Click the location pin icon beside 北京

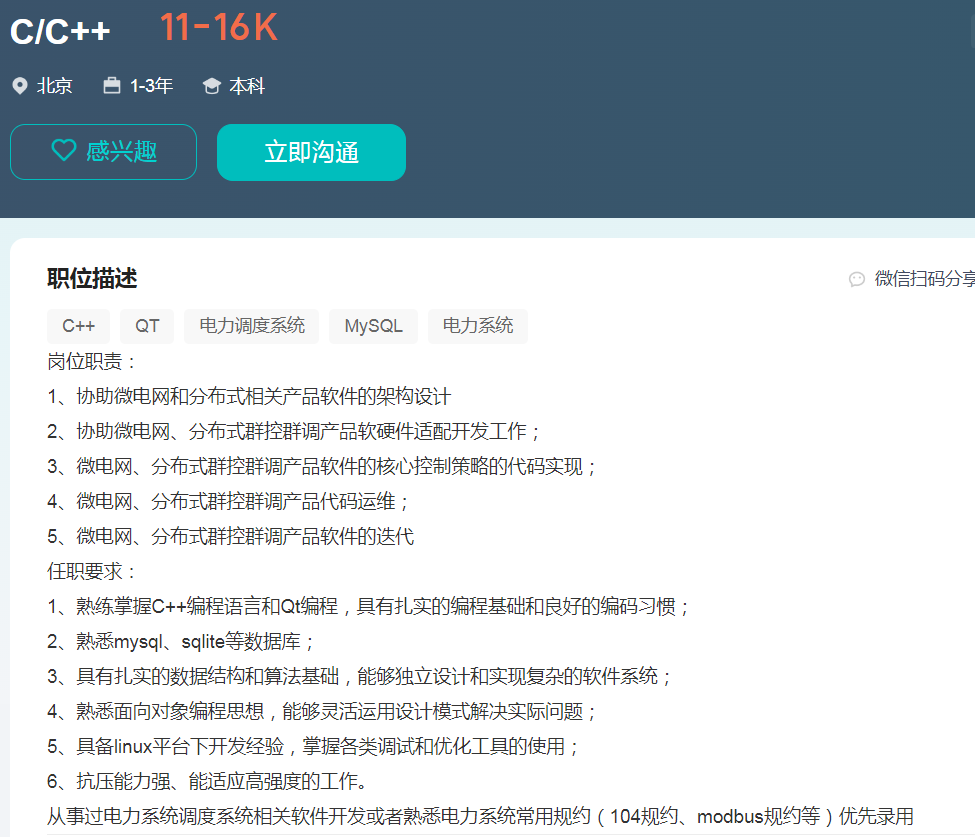tap(19, 86)
